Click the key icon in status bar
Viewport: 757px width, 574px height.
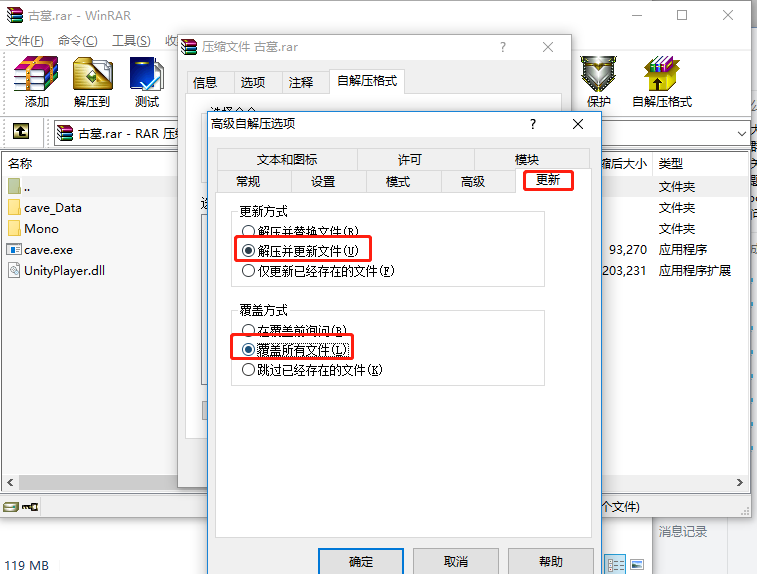point(30,506)
